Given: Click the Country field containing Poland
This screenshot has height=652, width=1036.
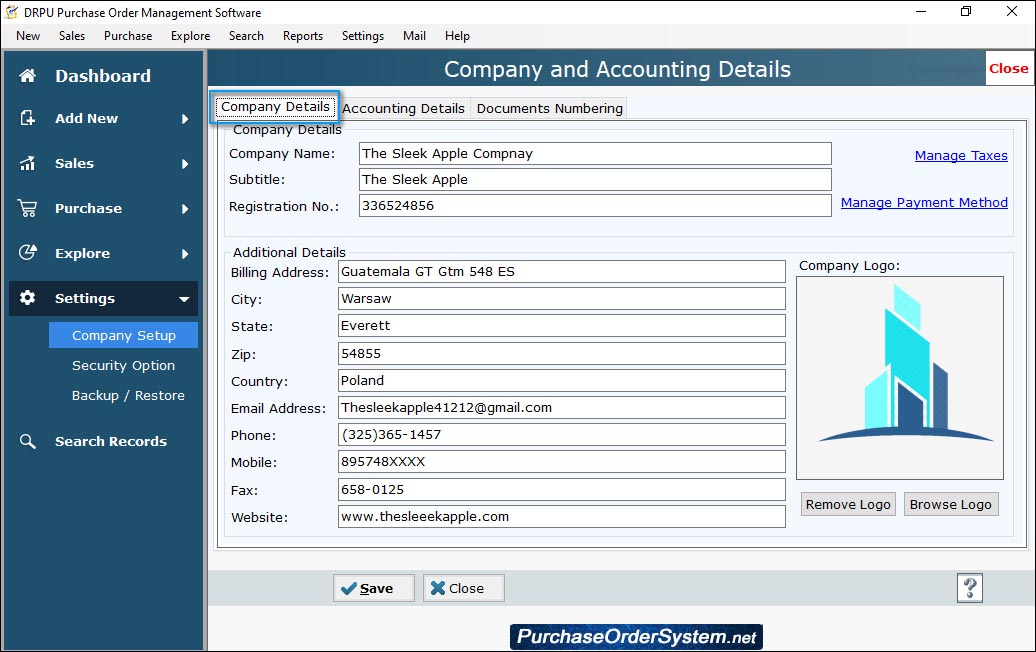Looking at the screenshot, I should click(562, 380).
